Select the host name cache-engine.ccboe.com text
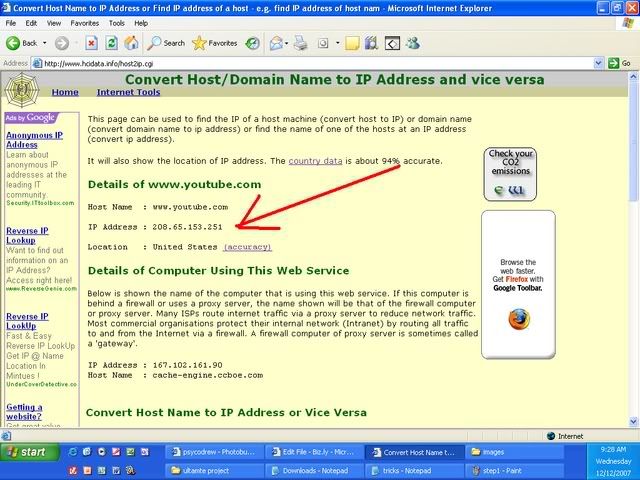Screen dimensions: 640x480 click(x=208, y=375)
